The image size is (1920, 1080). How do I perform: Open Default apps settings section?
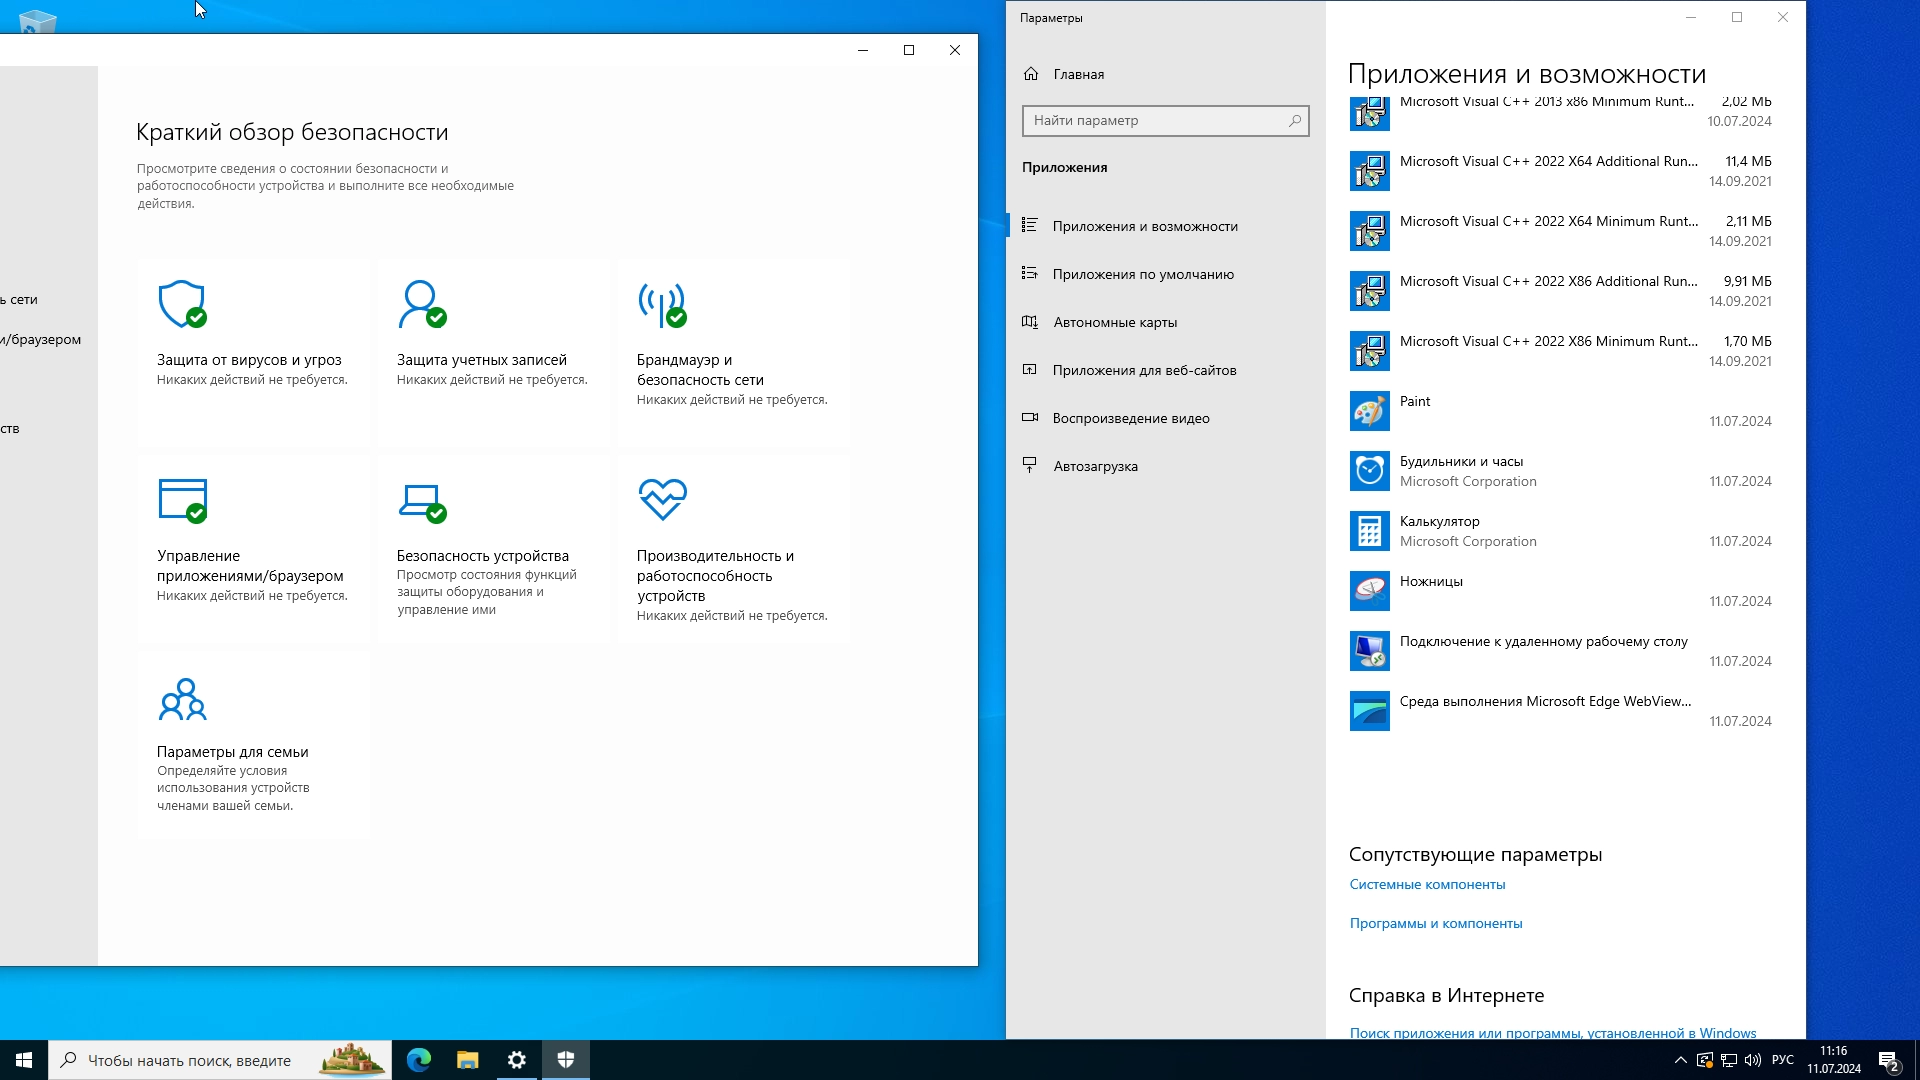1142,274
